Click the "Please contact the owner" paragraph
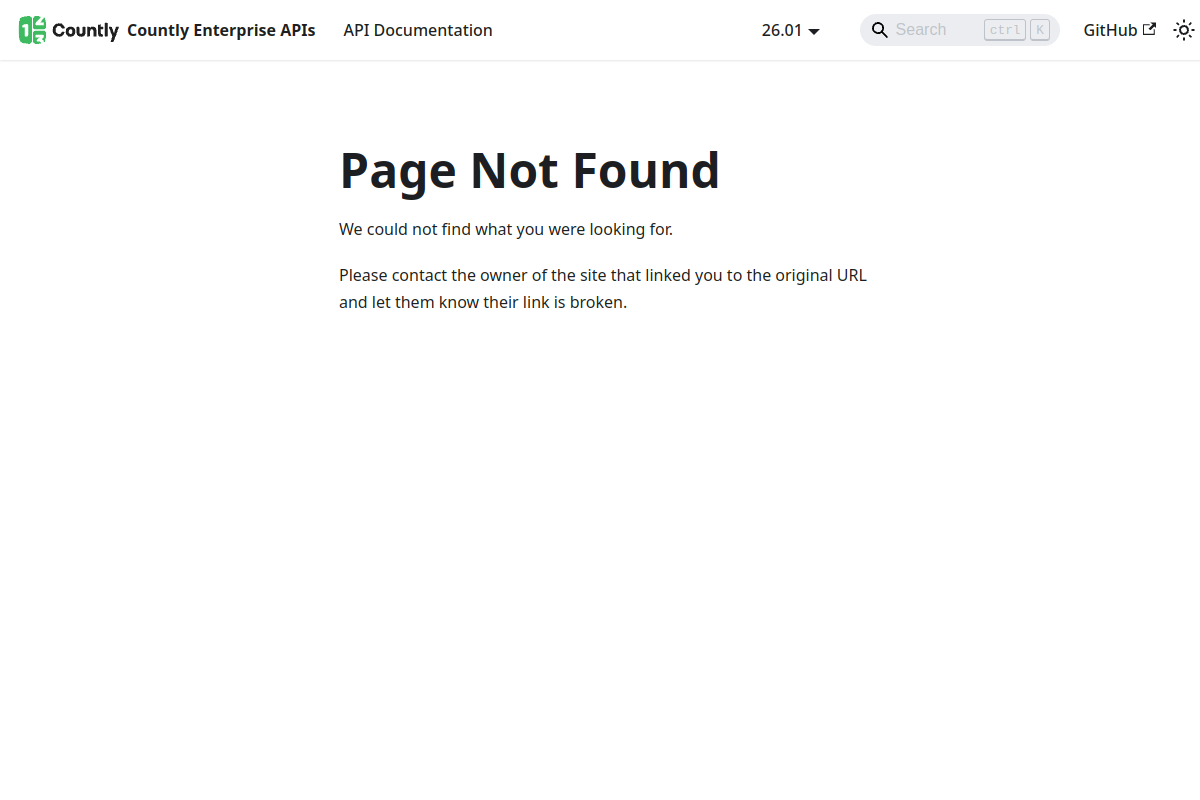This screenshot has height=800, width=1200. click(x=603, y=289)
